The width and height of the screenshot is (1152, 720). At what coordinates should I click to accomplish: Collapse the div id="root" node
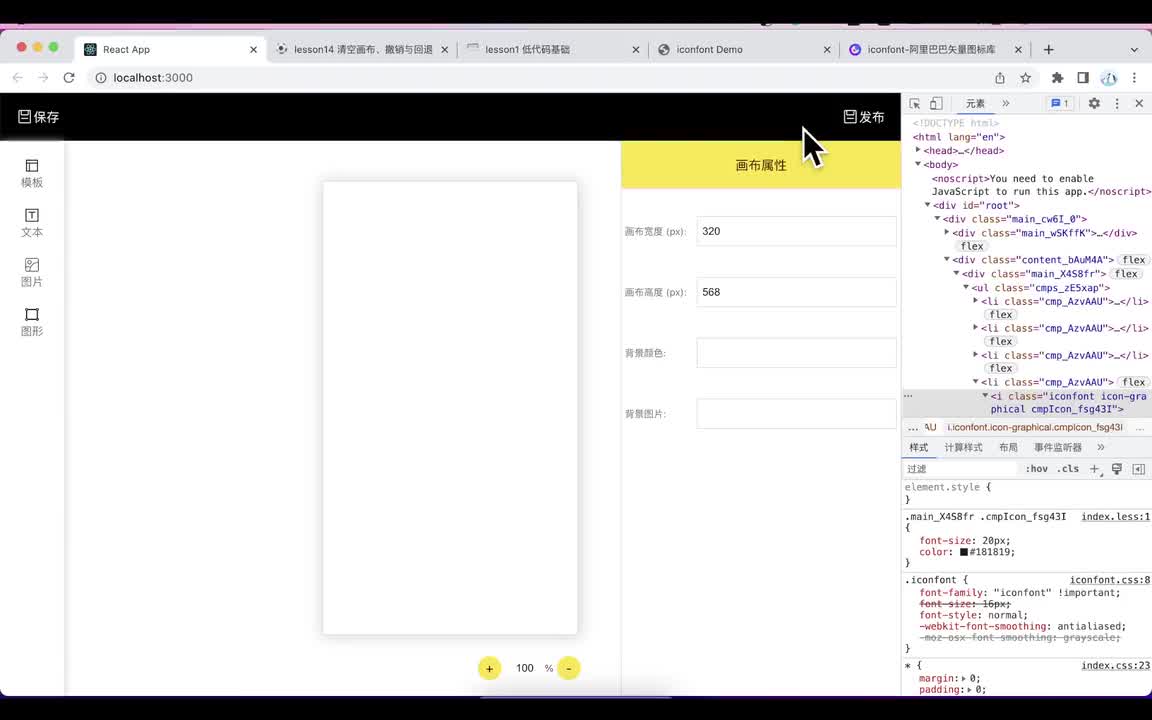(928, 205)
